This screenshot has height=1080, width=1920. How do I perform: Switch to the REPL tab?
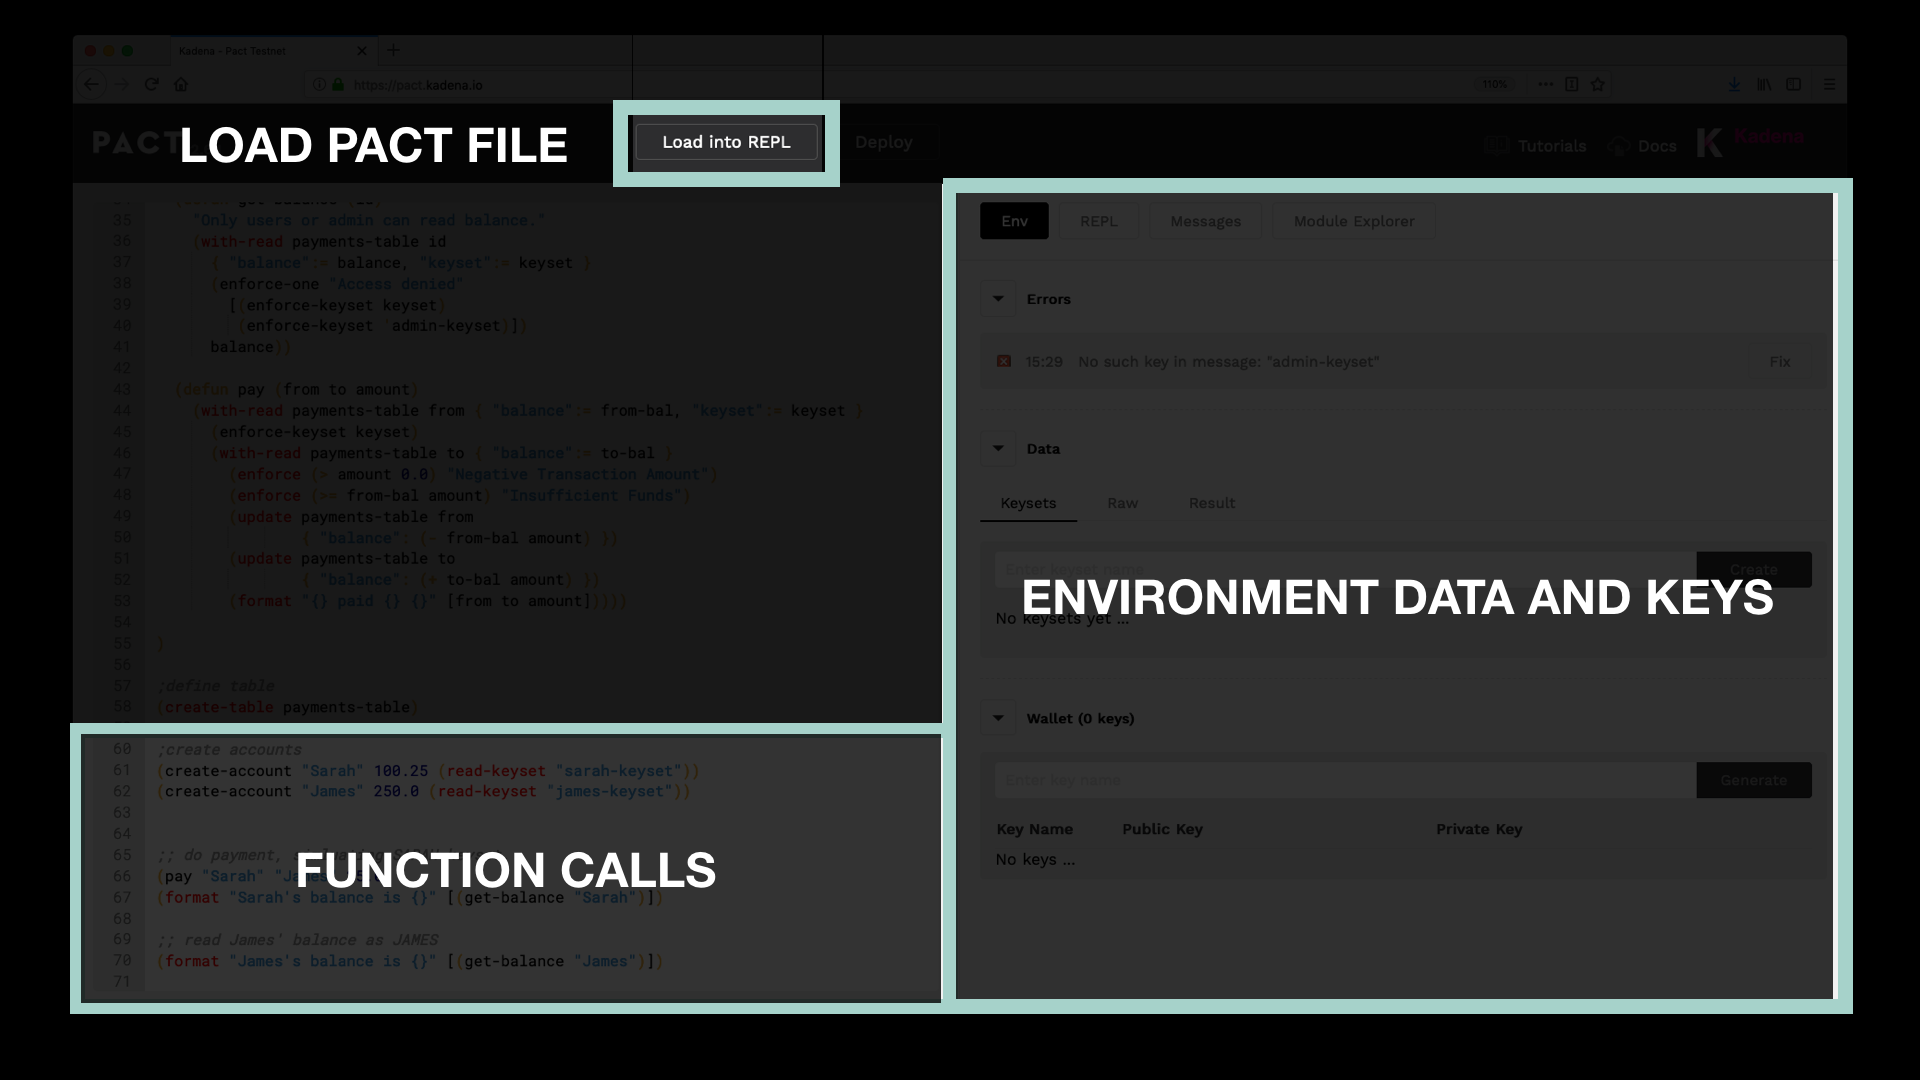point(1098,221)
